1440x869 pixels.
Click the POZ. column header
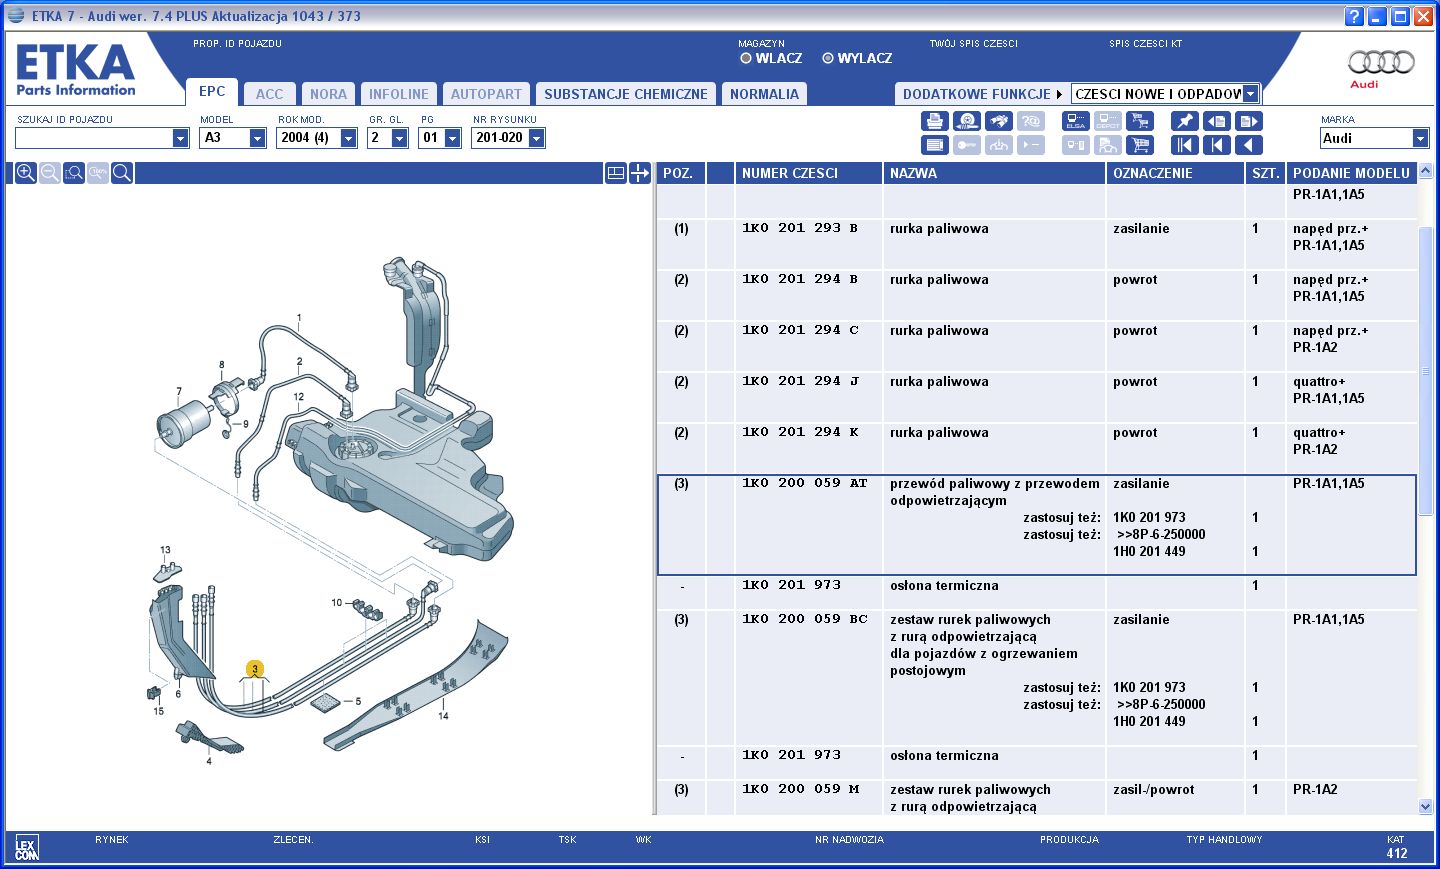click(x=680, y=173)
